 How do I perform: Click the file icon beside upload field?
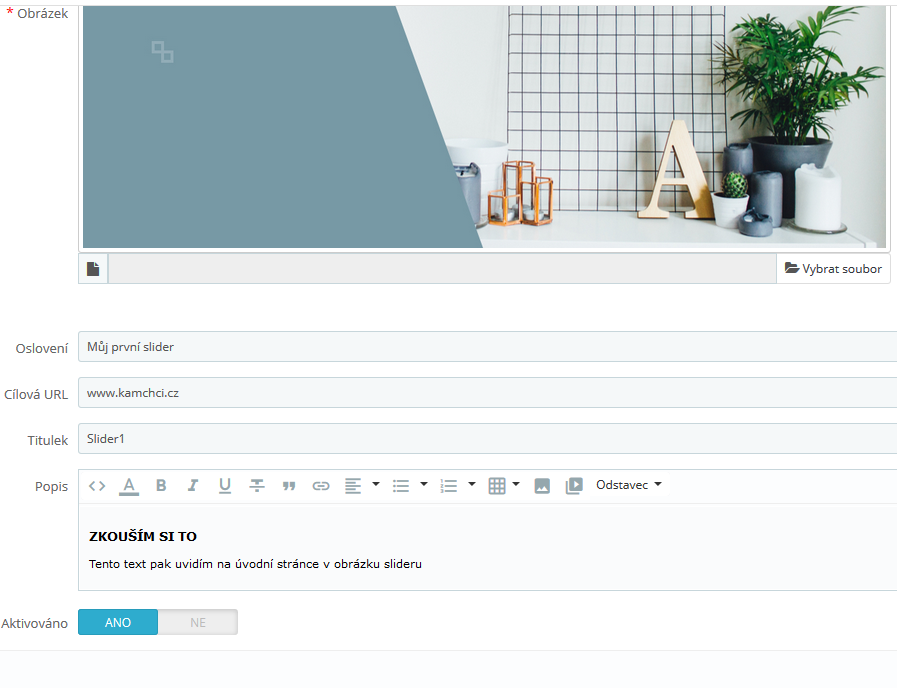93,269
